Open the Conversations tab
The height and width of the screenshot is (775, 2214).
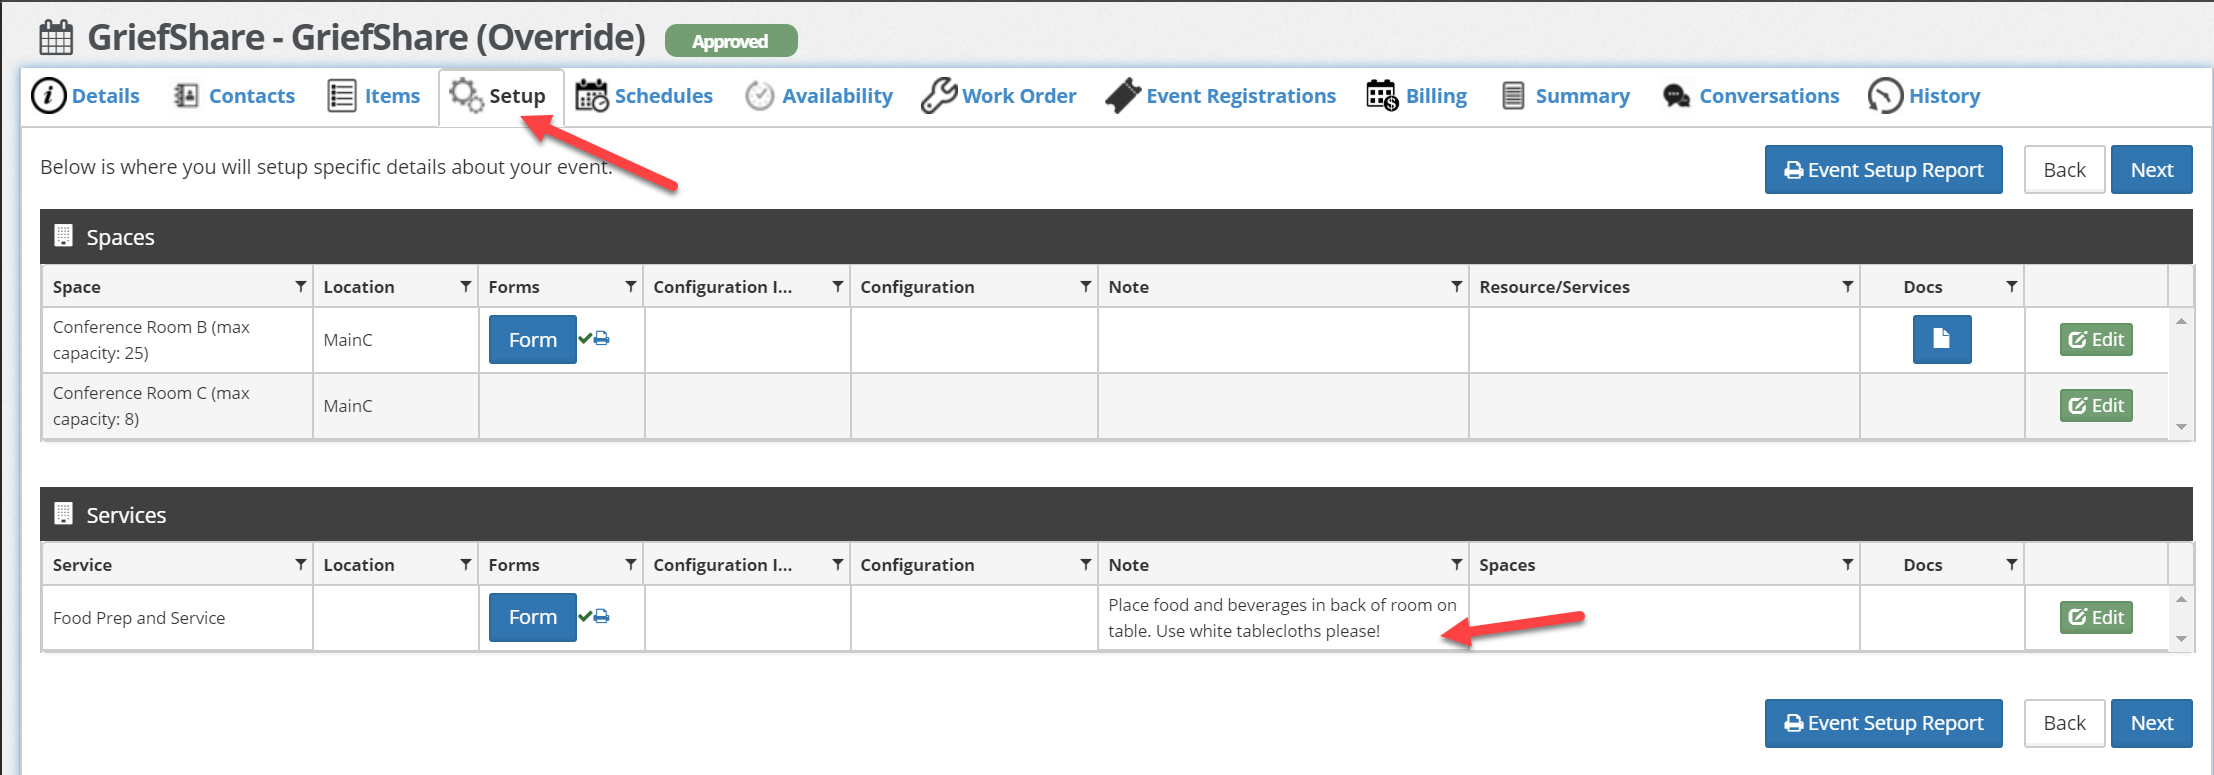click(x=1751, y=96)
